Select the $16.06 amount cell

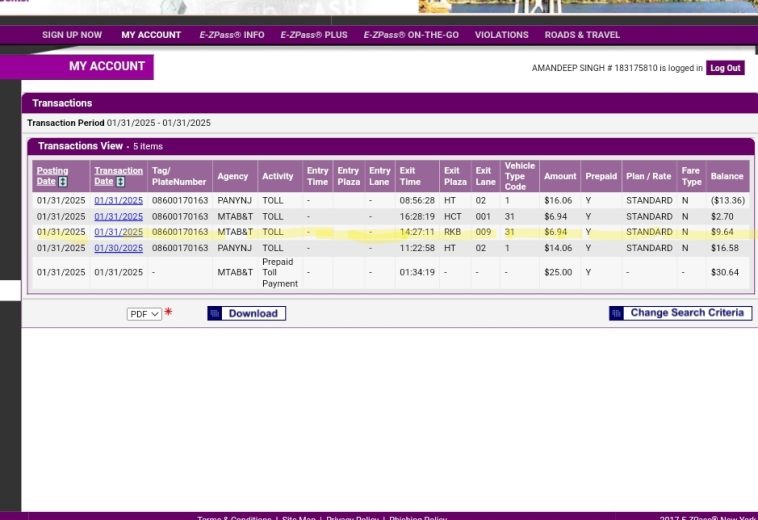pyautogui.click(x=558, y=200)
